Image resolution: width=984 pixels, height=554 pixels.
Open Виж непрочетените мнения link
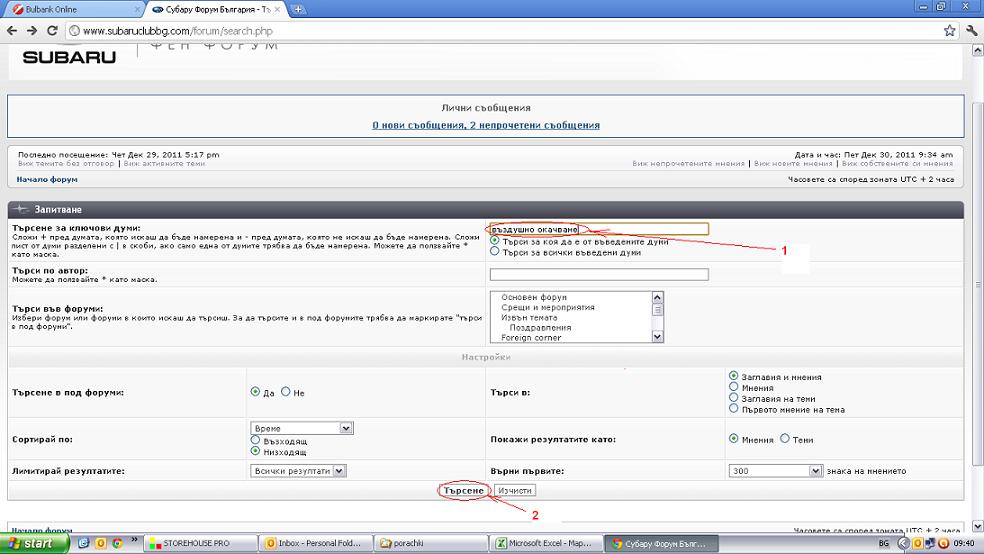pos(688,164)
